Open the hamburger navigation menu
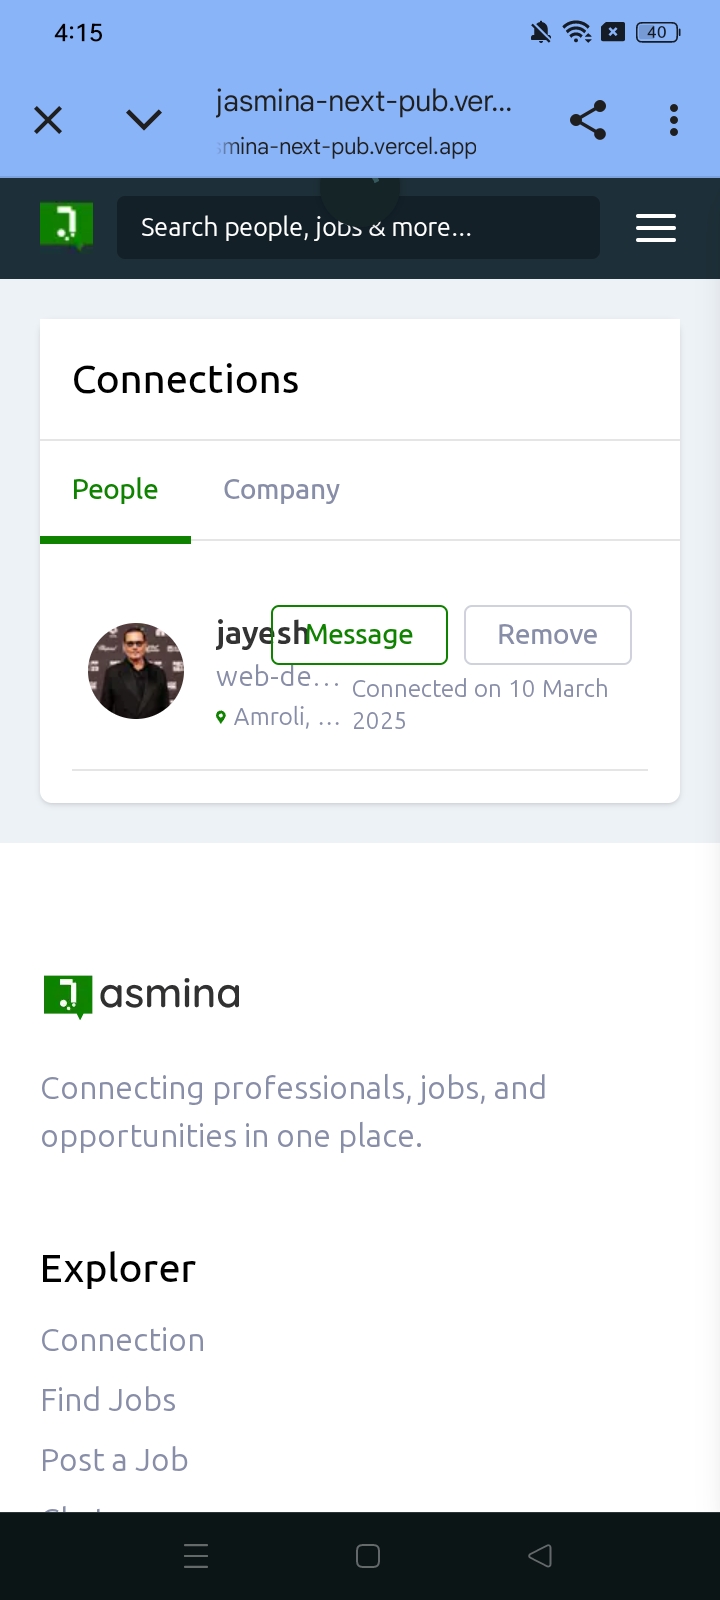720x1600 pixels. pyautogui.click(x=656, y=228)
